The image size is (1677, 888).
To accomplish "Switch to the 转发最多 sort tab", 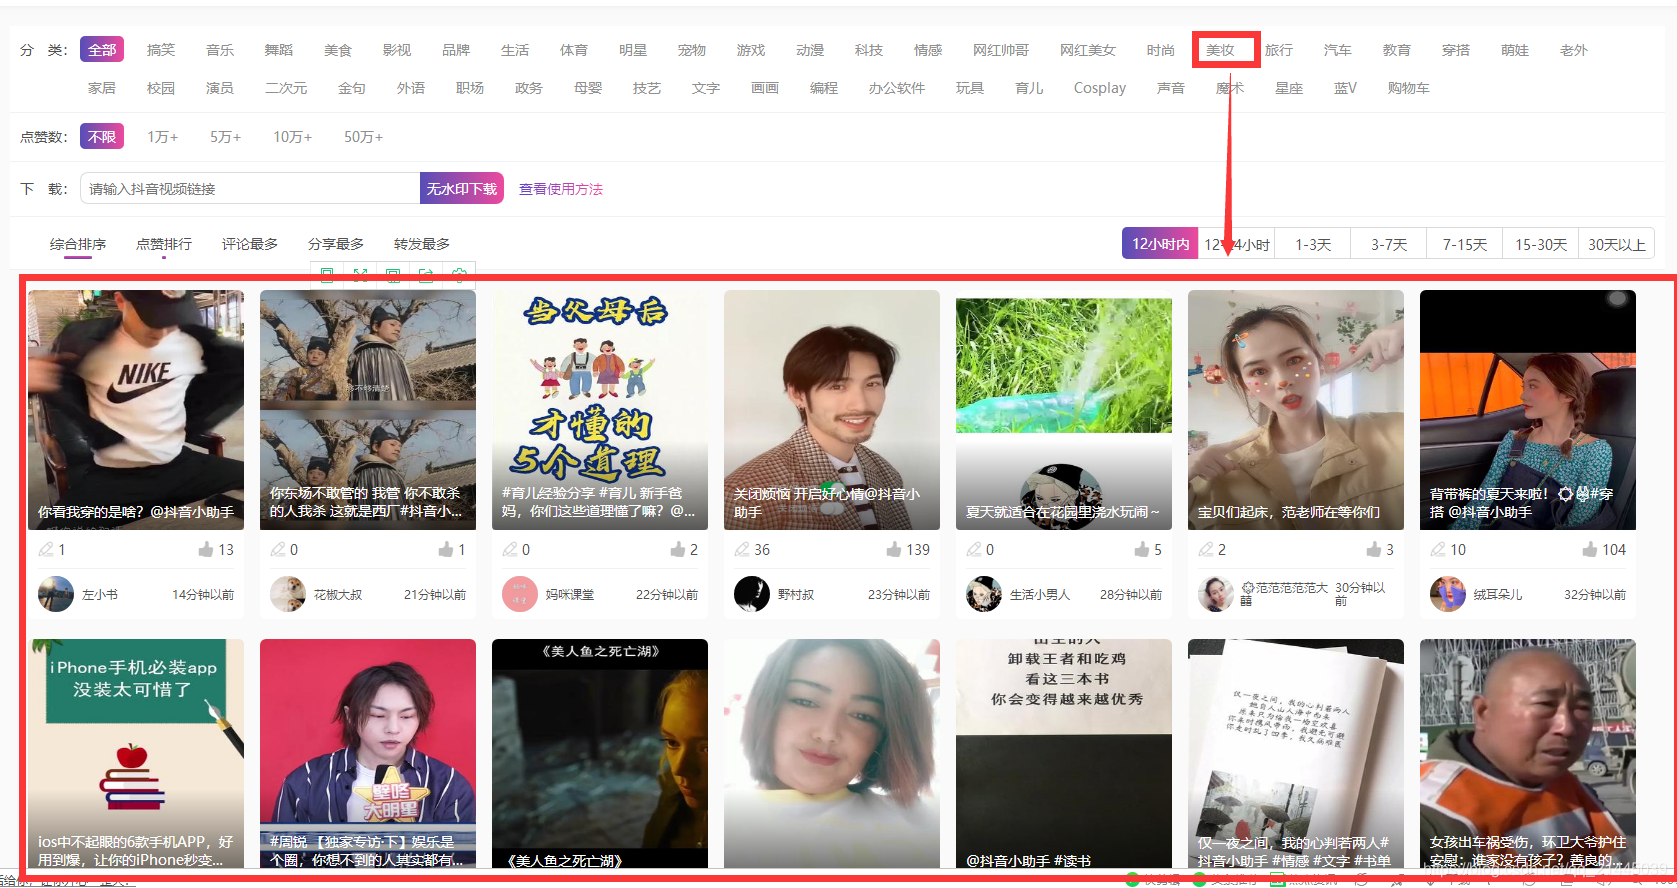I will 422,244.
